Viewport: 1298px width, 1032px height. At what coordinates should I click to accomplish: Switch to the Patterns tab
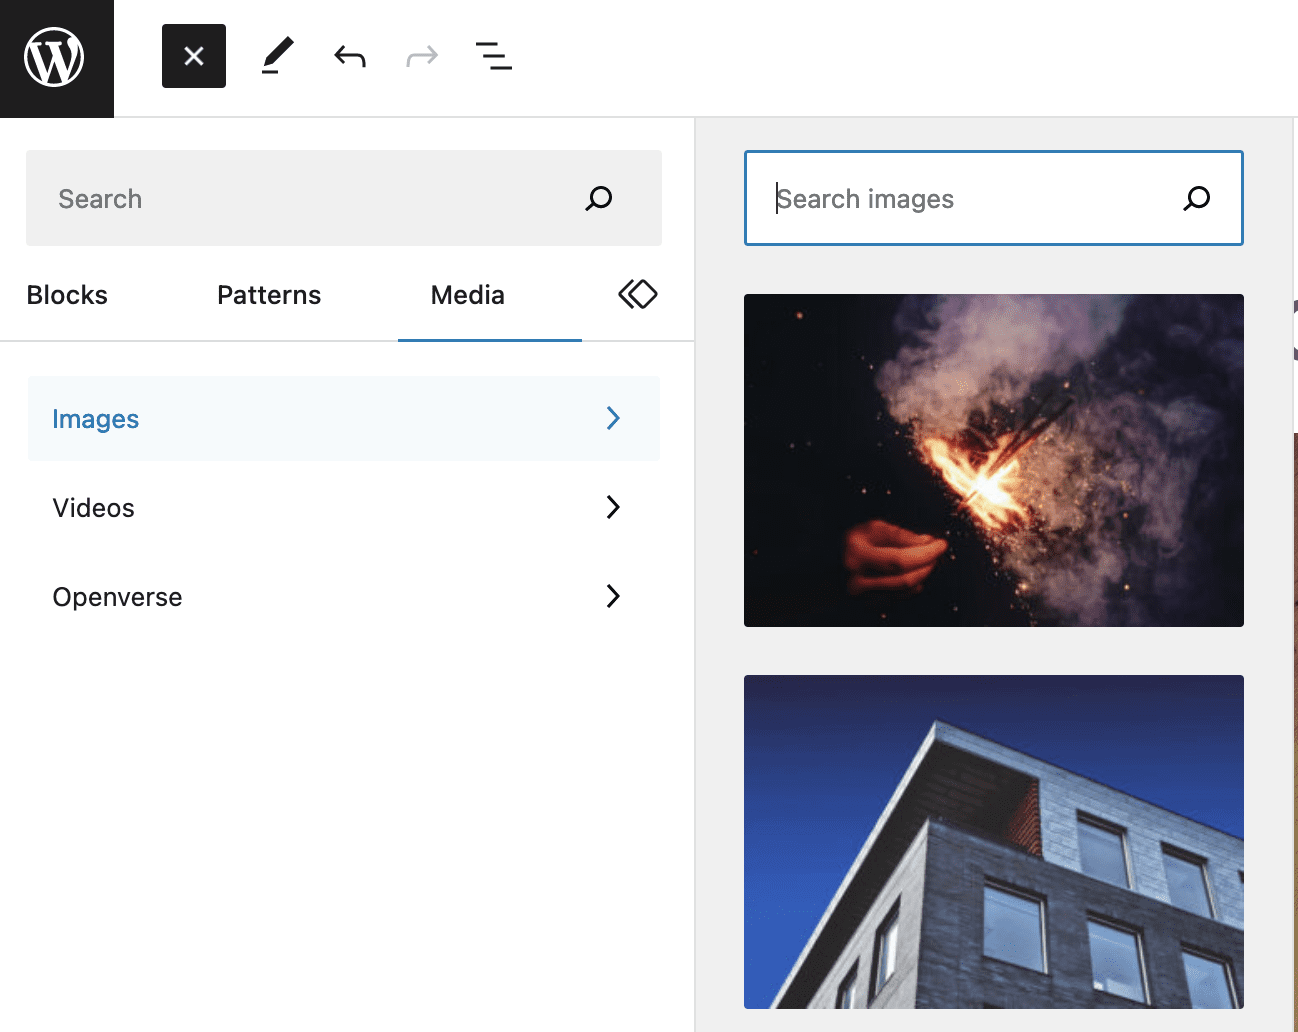pyautogui.click(x=269, y=295)
